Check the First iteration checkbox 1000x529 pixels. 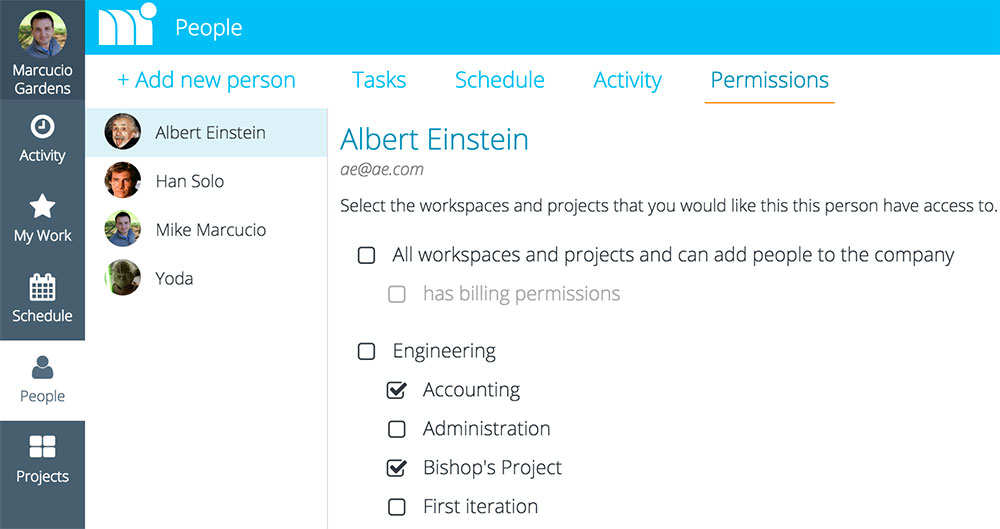(x=397, y=507)
